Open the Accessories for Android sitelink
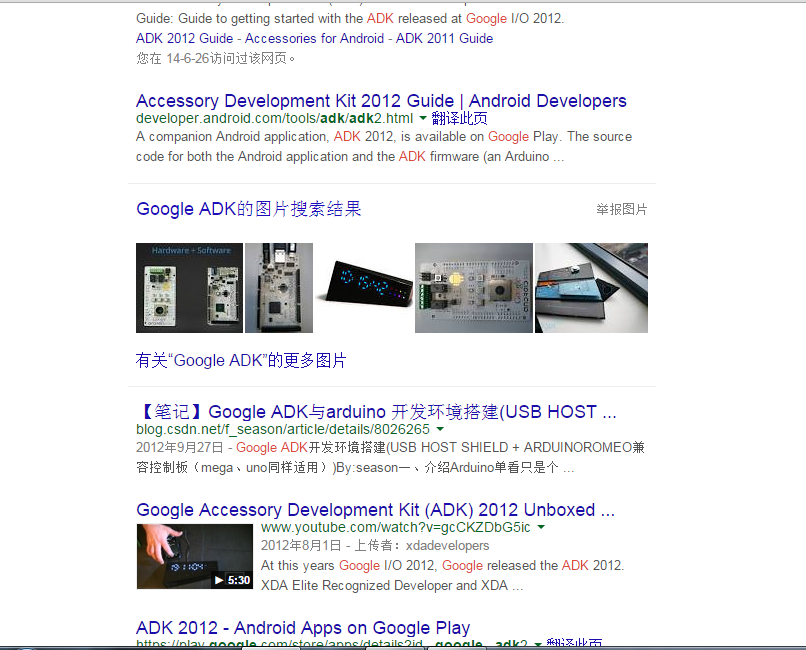 (x=315, y=39)
